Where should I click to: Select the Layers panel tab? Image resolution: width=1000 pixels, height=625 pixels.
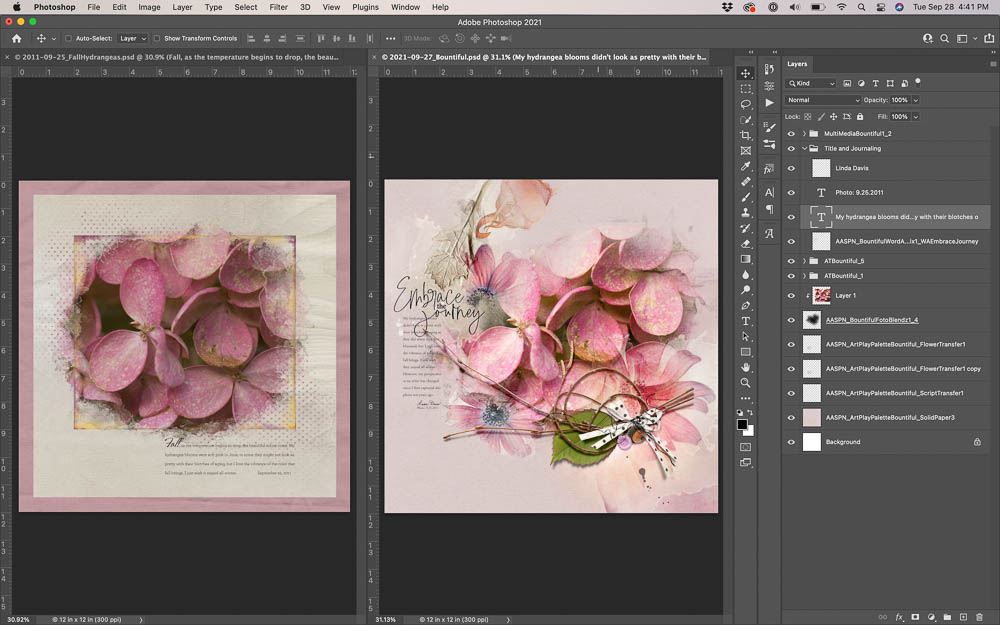point(797,64)
